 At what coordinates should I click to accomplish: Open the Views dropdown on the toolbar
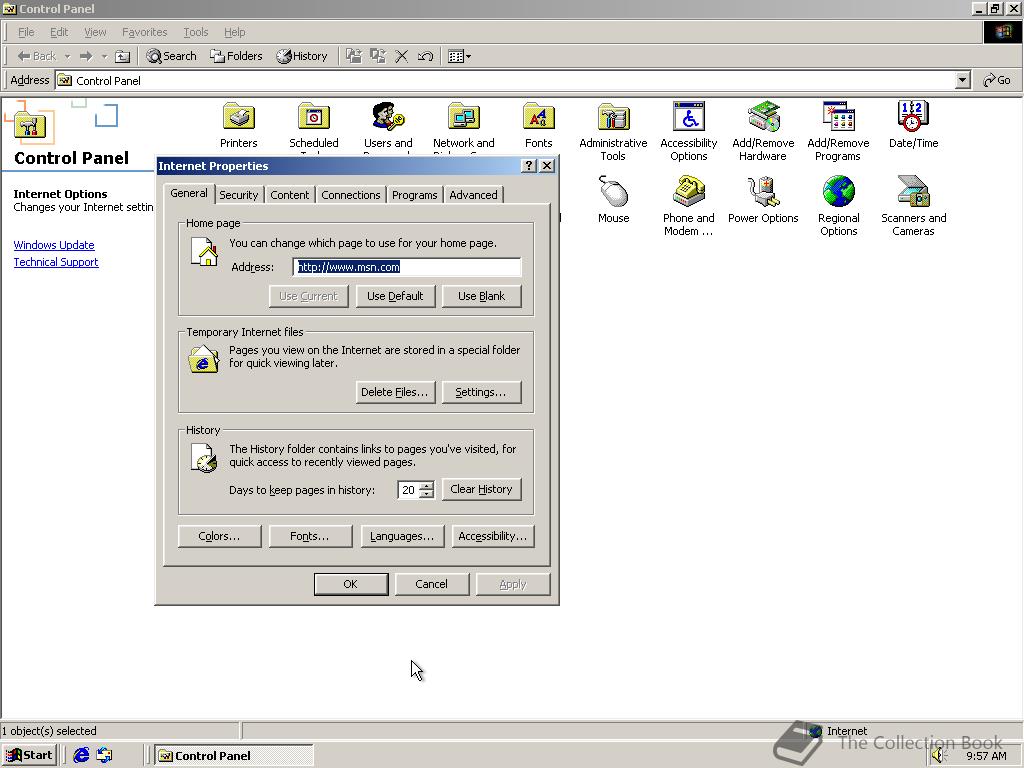[x=459, y=56]
